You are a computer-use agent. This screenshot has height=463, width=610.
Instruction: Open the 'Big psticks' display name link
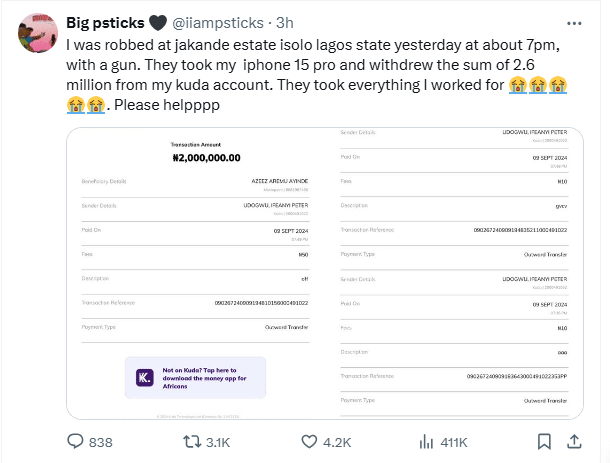click(x=107, y=22)
